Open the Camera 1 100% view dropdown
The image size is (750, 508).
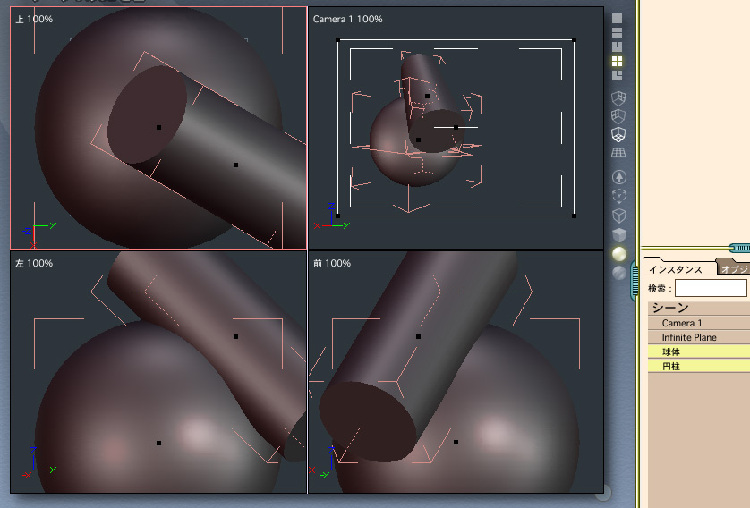(347, 19)
